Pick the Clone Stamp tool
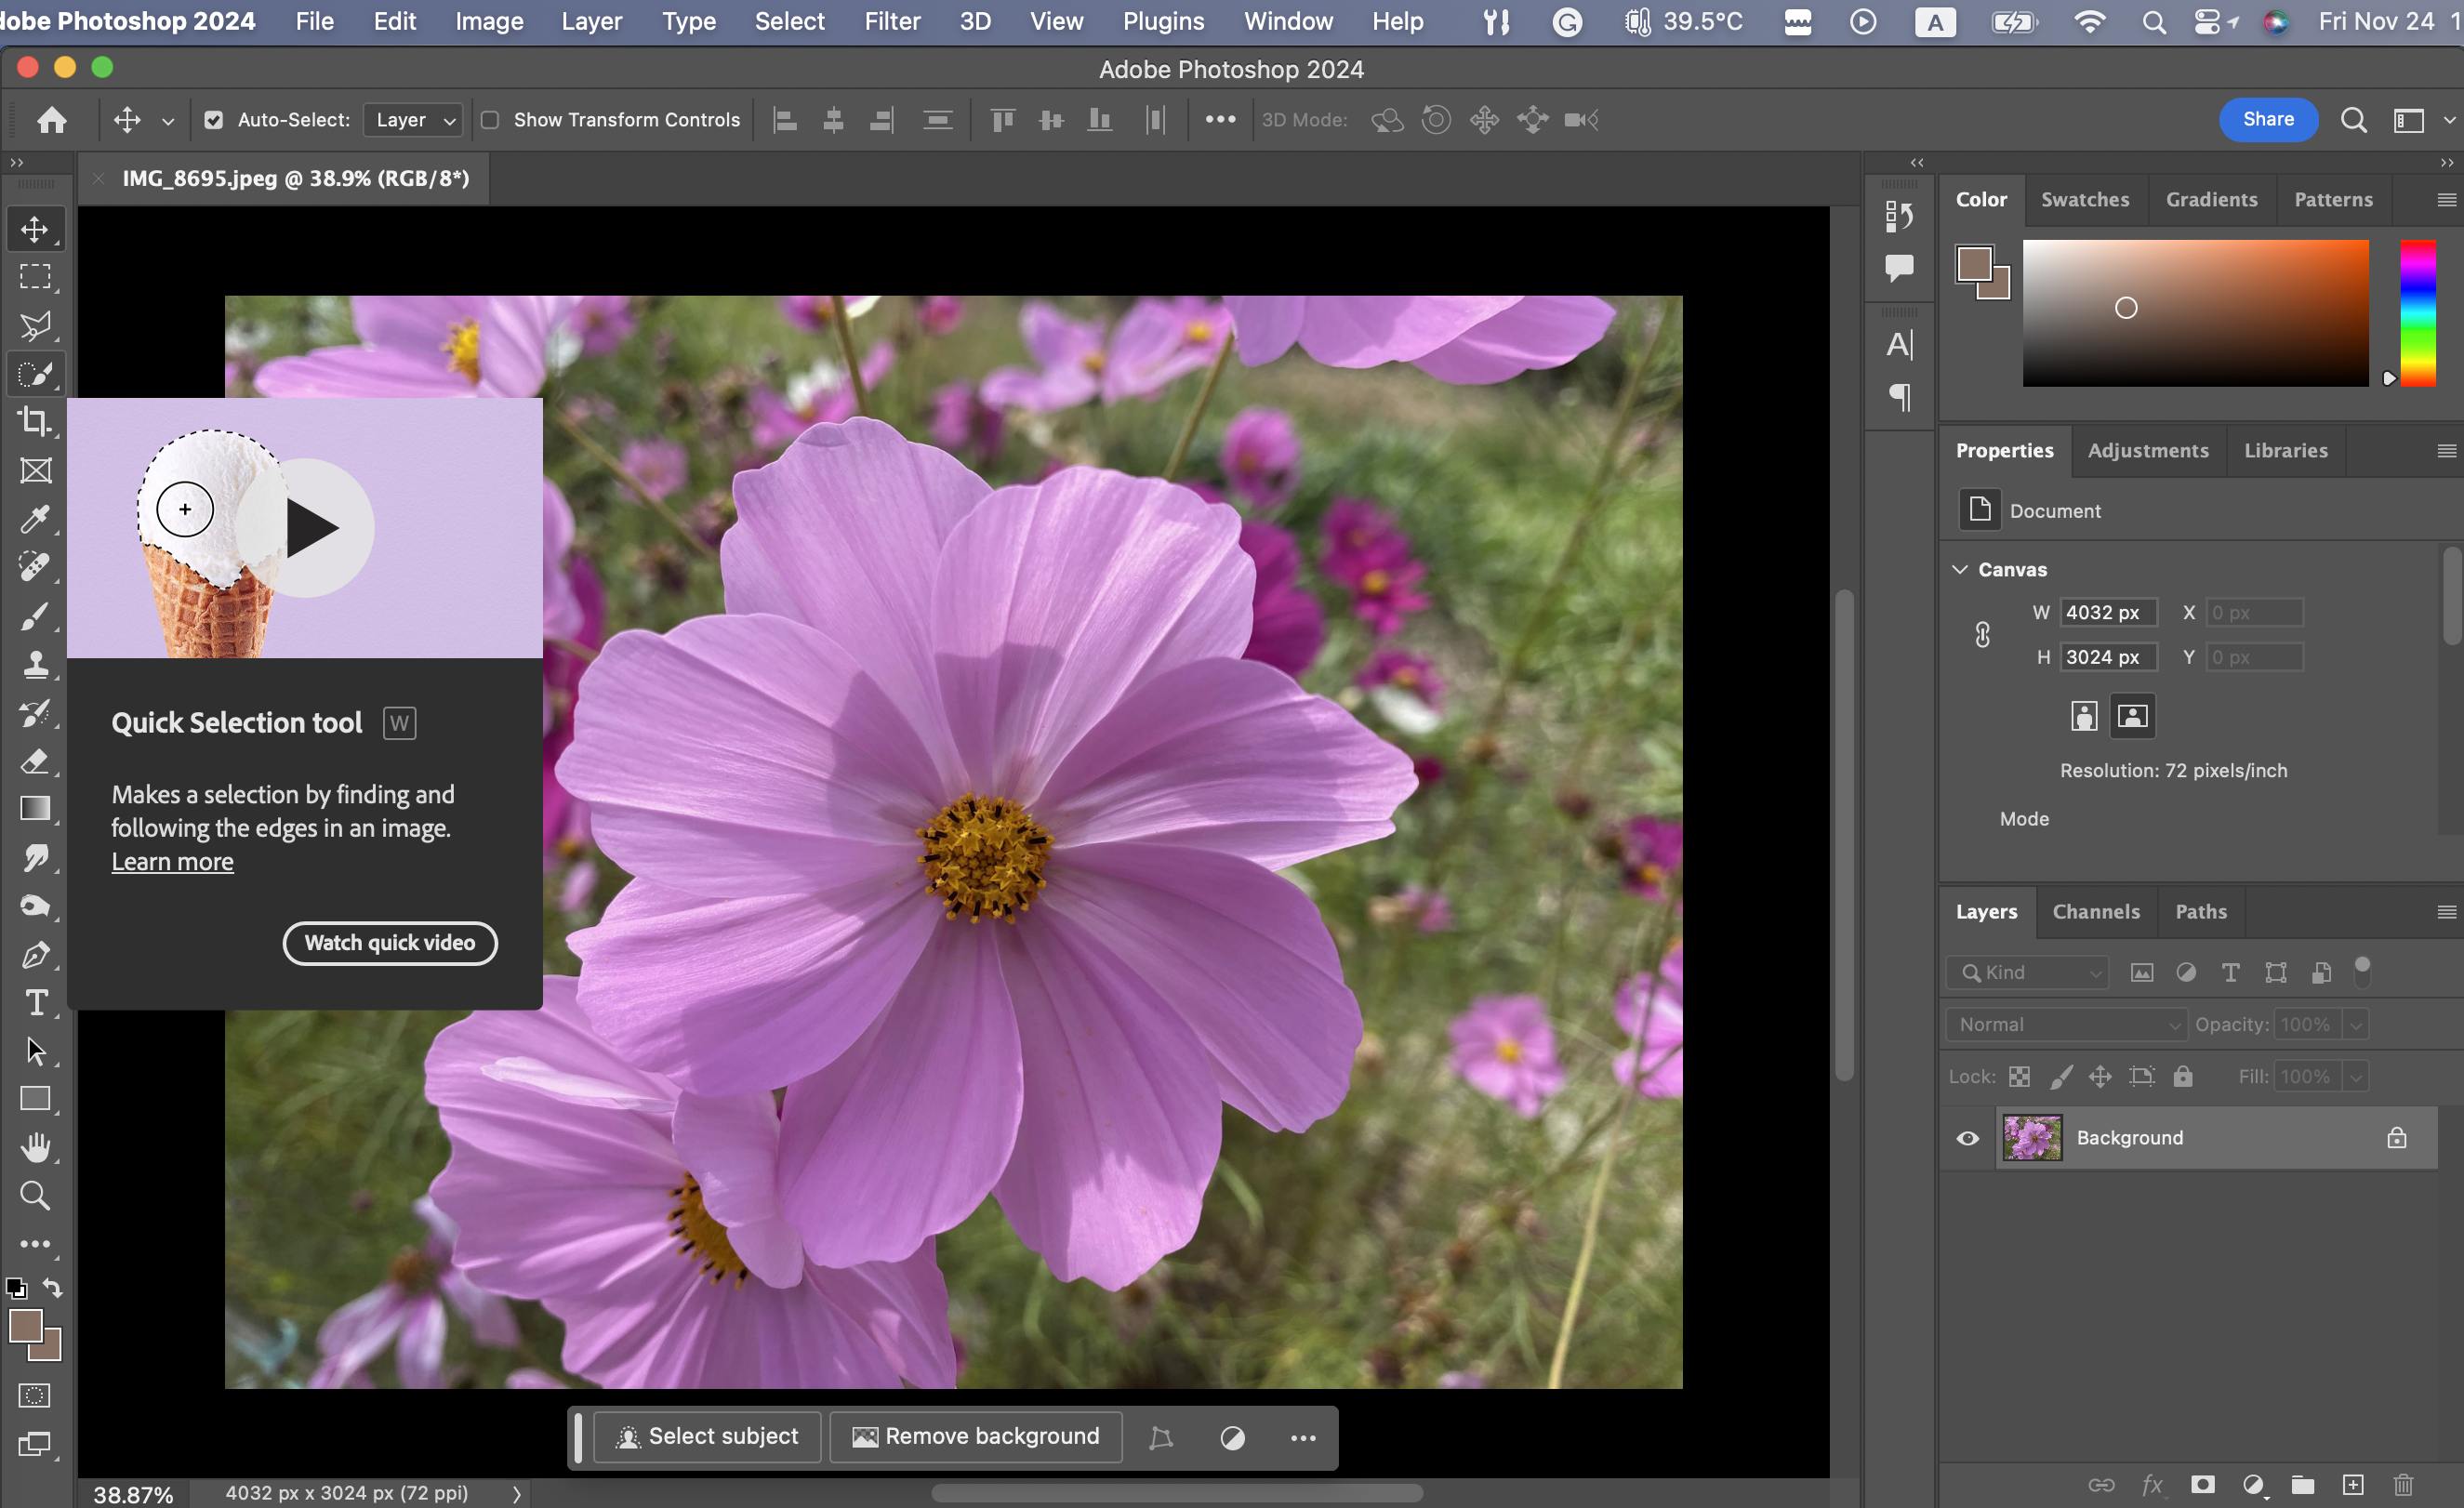This screenshot has height=1508, width=2464. tap(35, 664)
